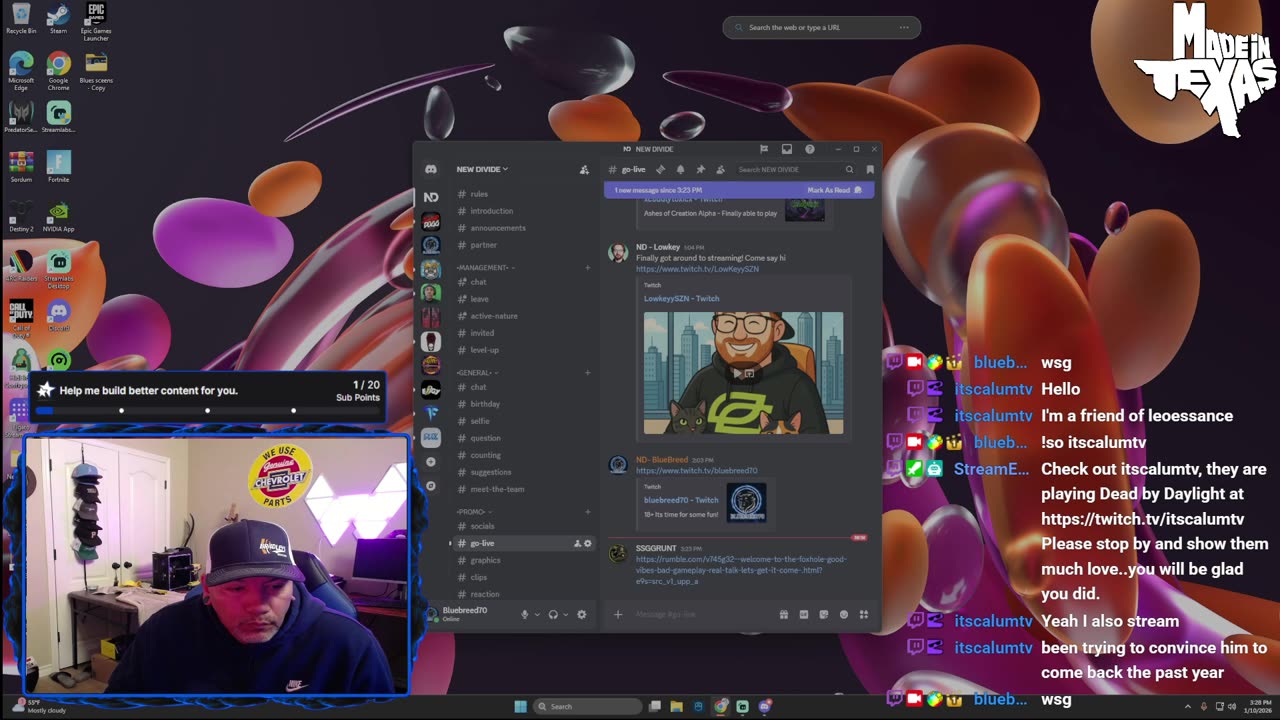Open user settings gear icon
1280x720 pixels.
tap(581, 614)
